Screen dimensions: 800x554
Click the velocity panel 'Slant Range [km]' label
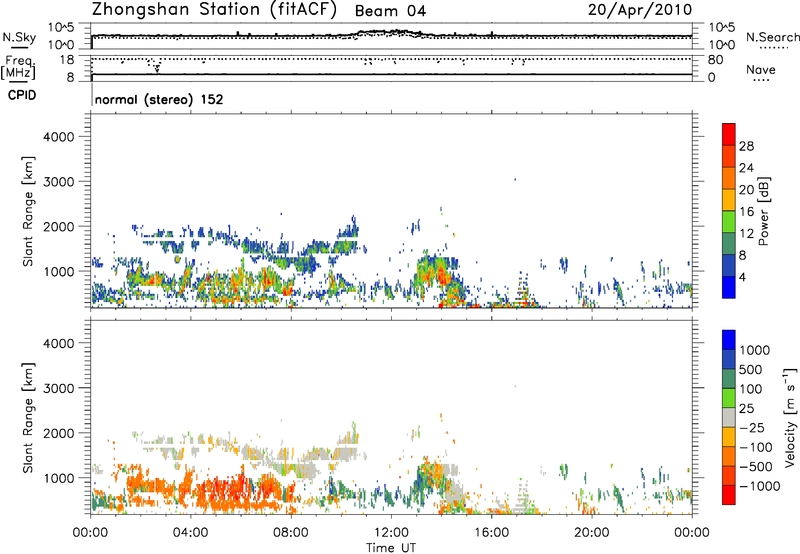[x=28, y=417]
